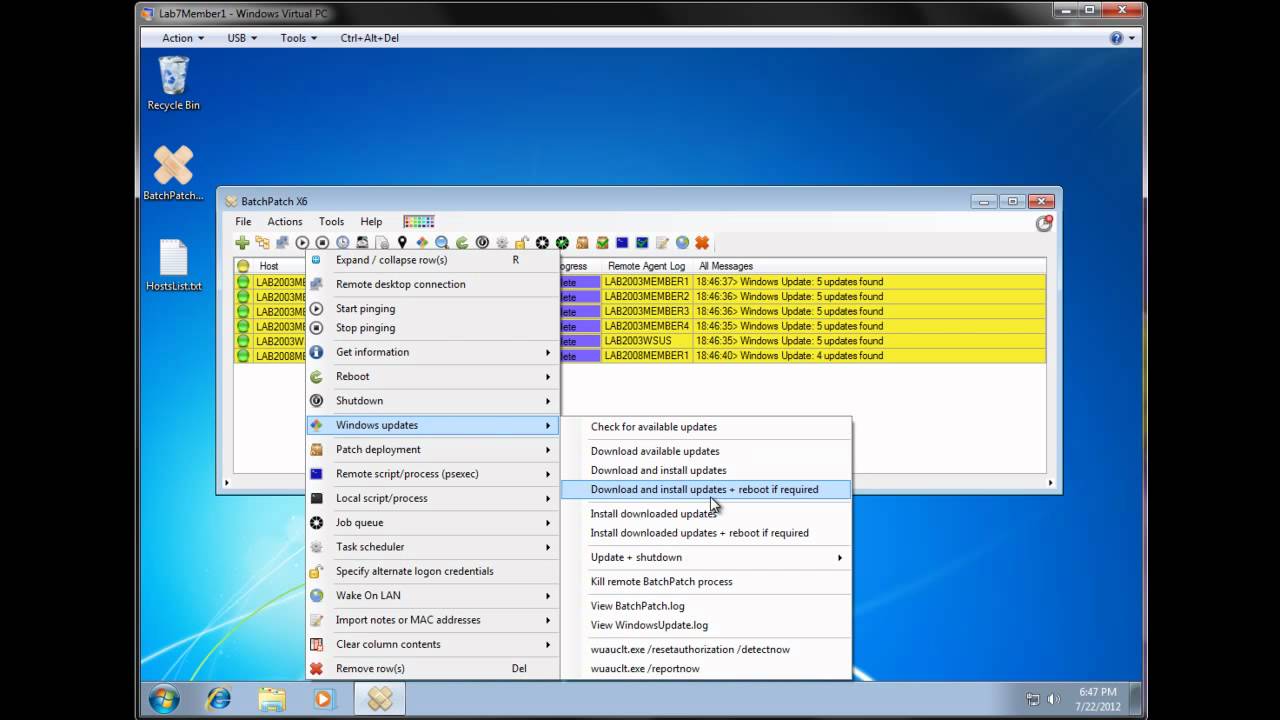
Task: Open the BatchPatch Actions menu
Action: click(x=284, y=221)
